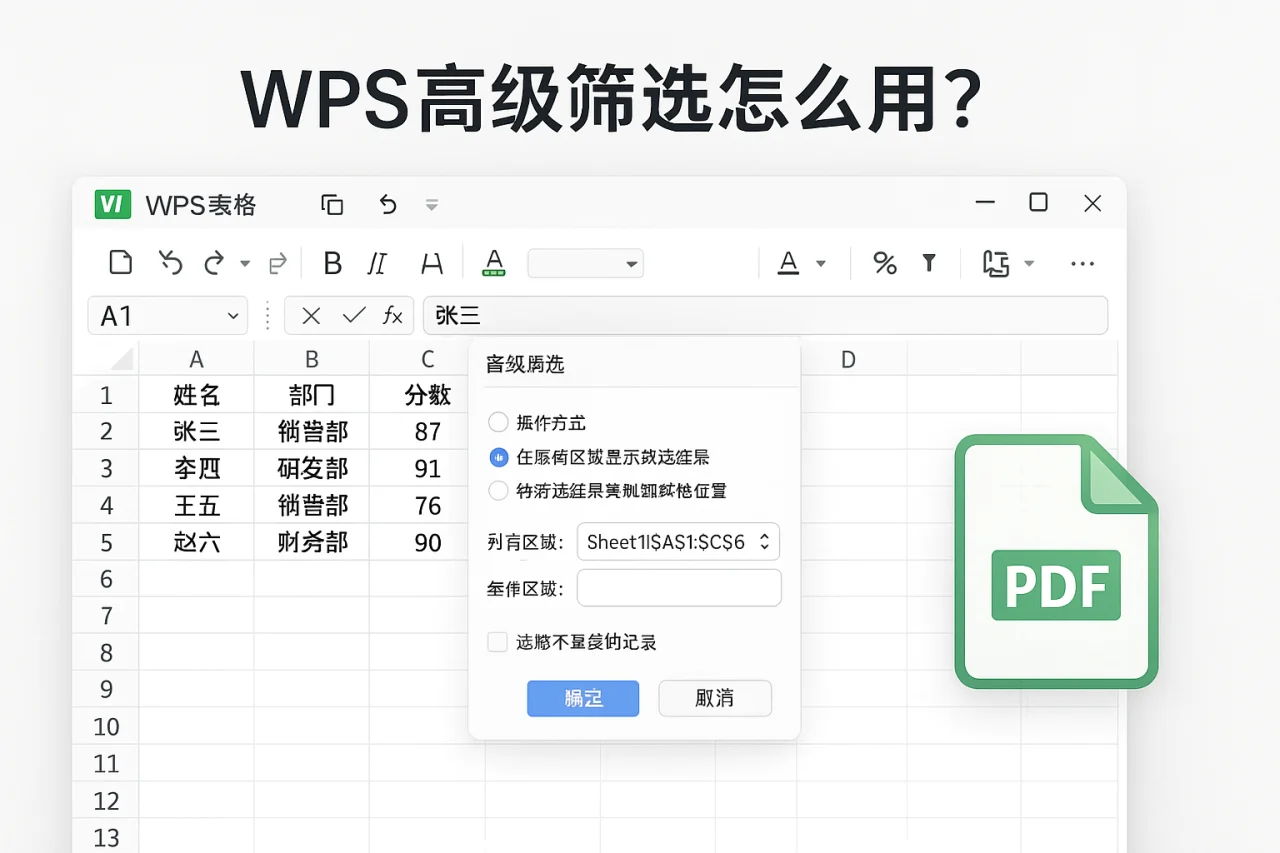Expand the Name Box dropdown
This screenshot has height=853, width=1280.
[232, 315]
